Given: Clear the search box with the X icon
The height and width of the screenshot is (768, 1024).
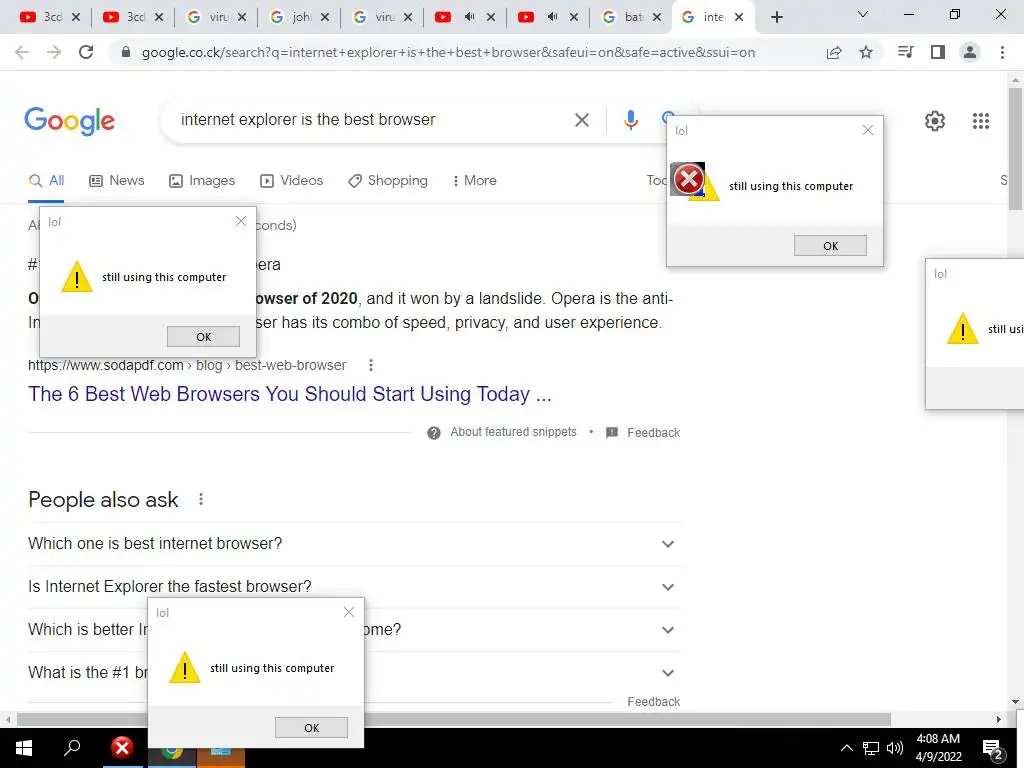Looking at the screenshot, I should pos(581,120).
